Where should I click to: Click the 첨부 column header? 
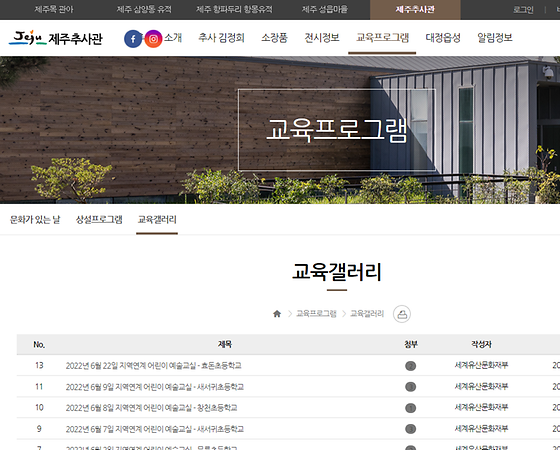pos(411,344)
